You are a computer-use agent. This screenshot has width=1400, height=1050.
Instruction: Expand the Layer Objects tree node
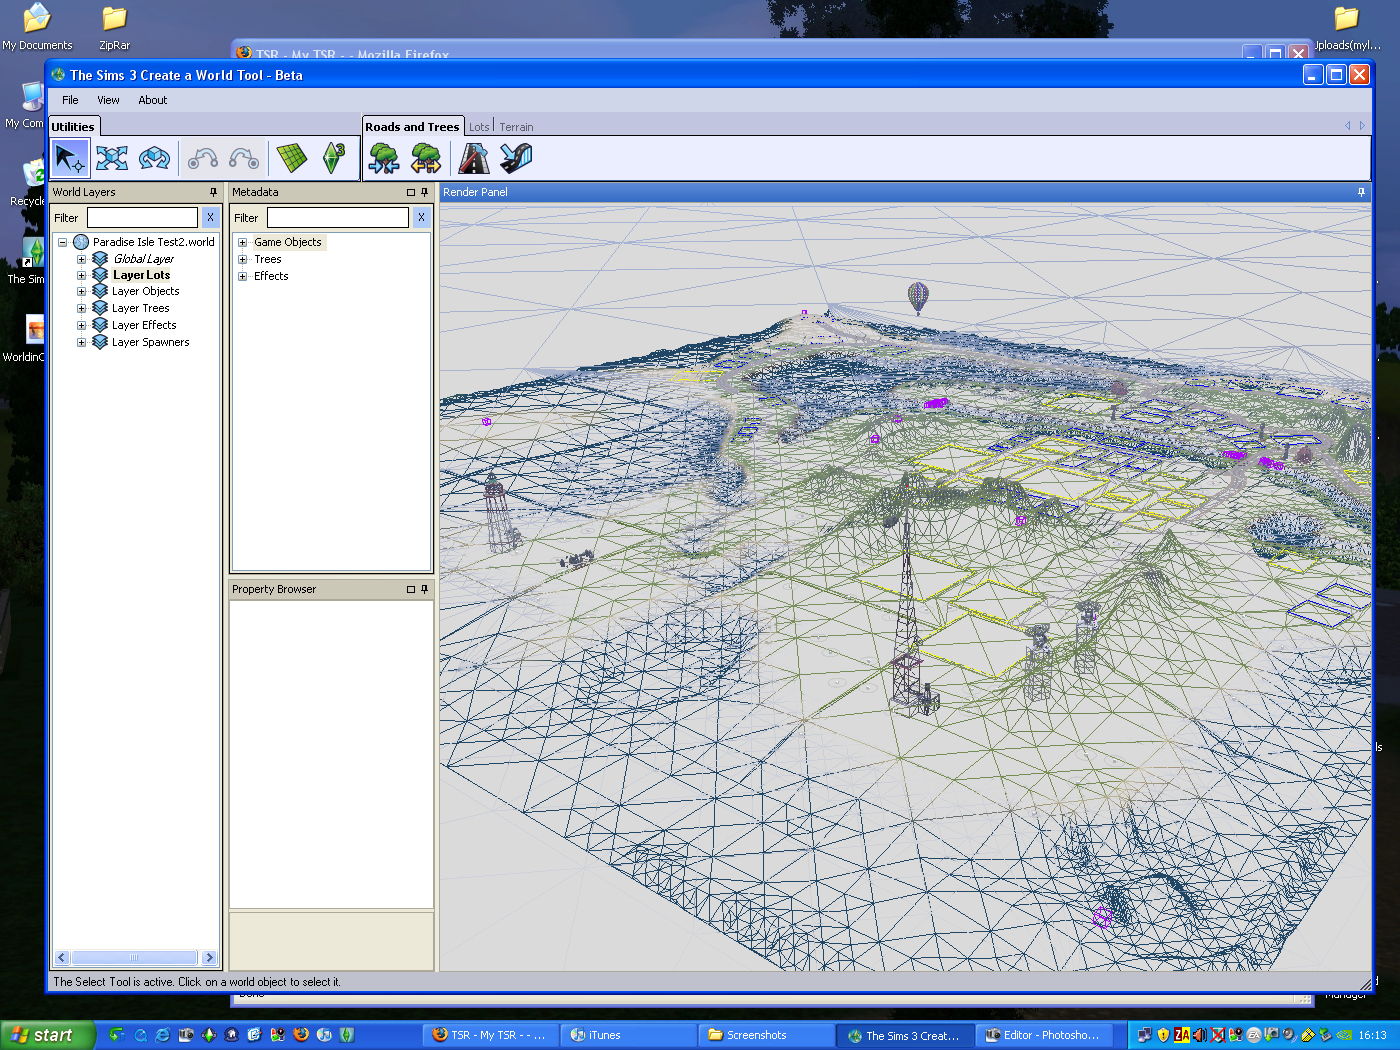[82, 292]
